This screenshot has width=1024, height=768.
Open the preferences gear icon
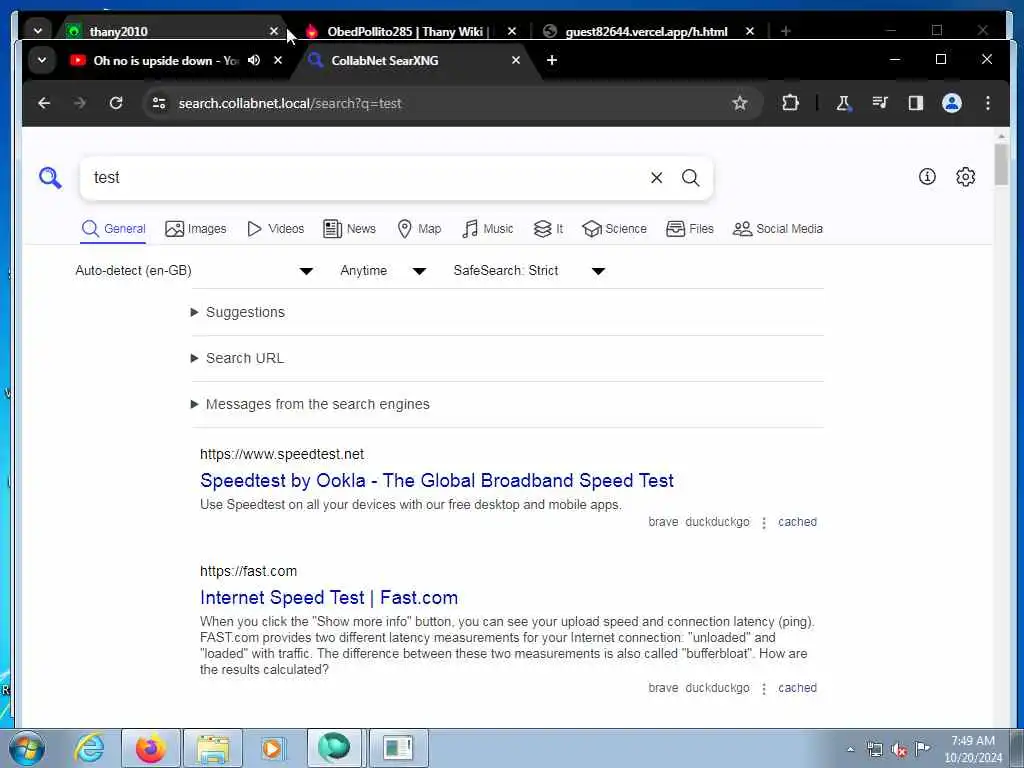point(965,176)
